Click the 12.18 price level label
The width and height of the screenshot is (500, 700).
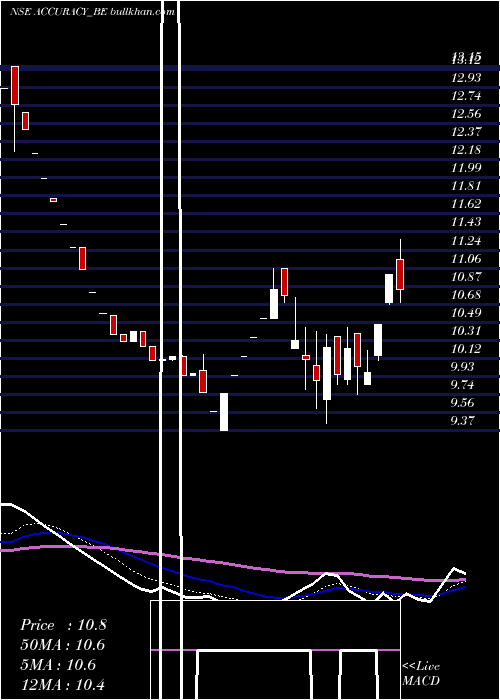tap(466, 150)
